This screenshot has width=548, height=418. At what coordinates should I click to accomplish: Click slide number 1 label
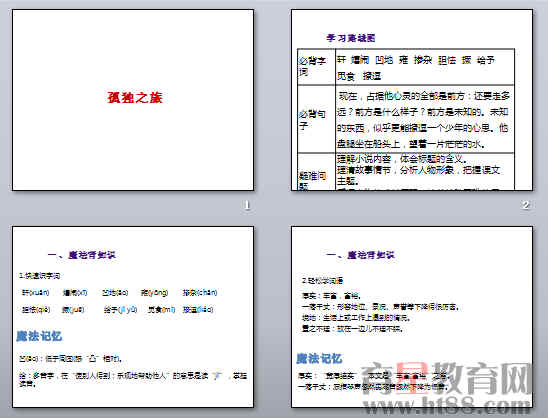247,205
